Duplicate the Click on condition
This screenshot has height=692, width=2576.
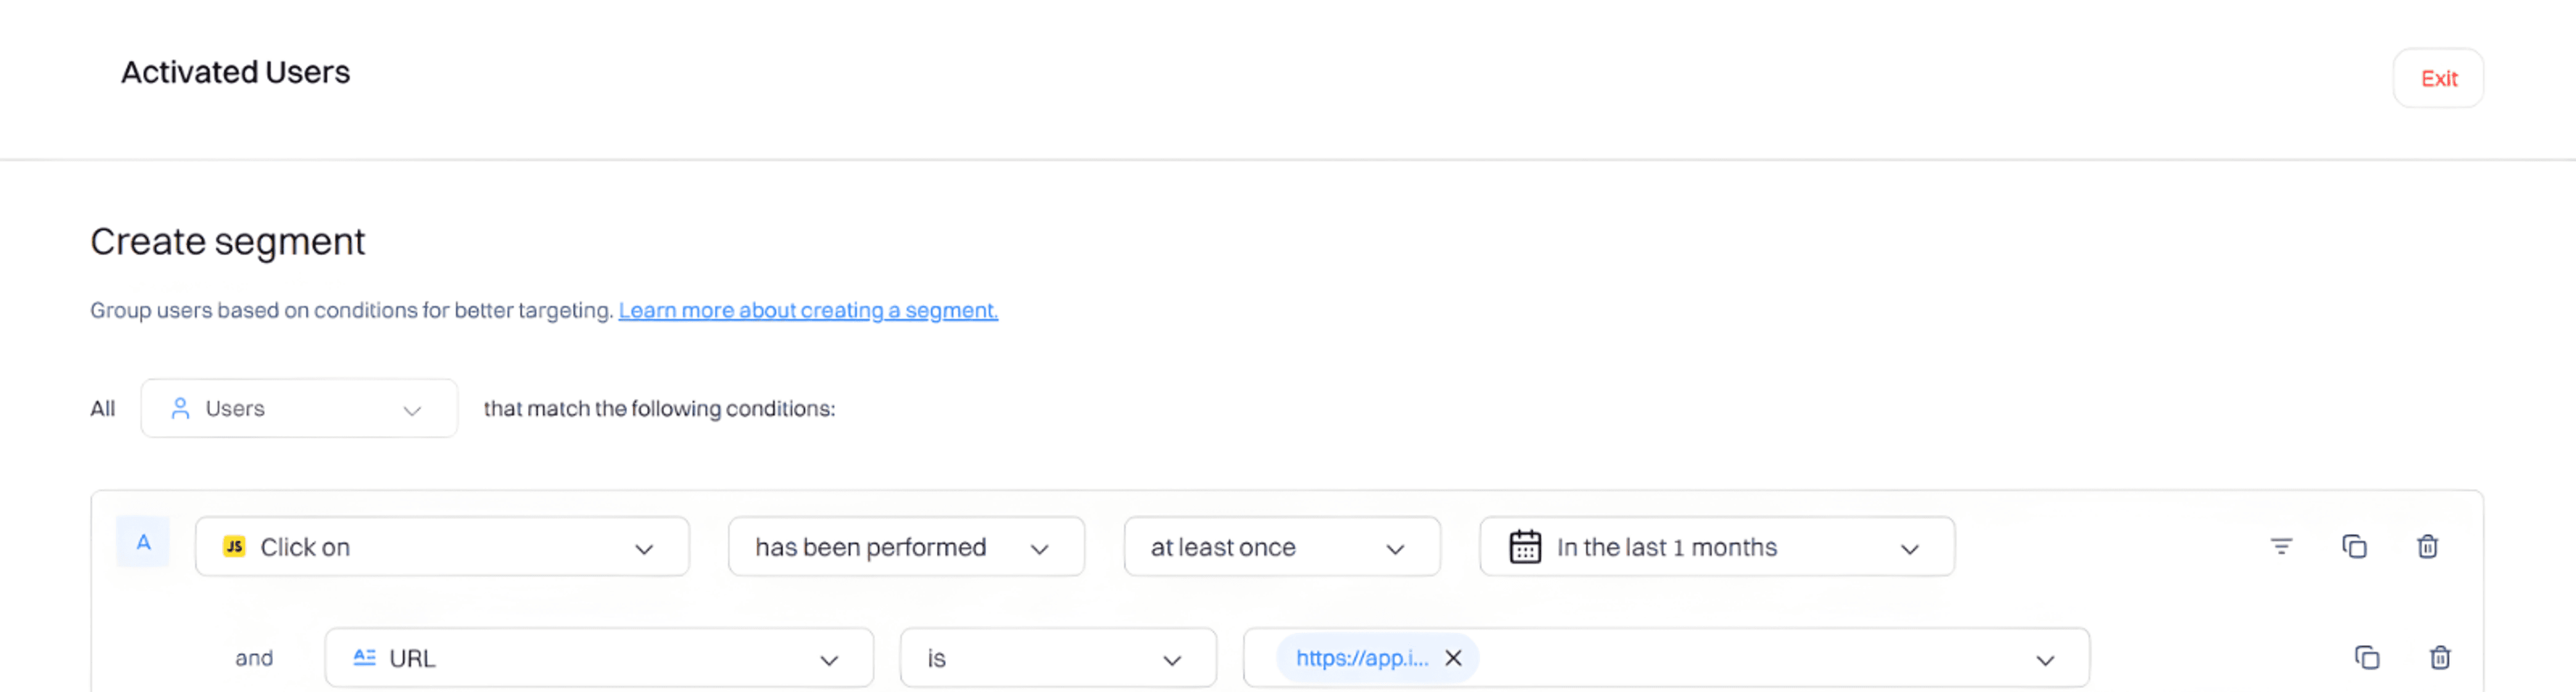pos(2355,546)
